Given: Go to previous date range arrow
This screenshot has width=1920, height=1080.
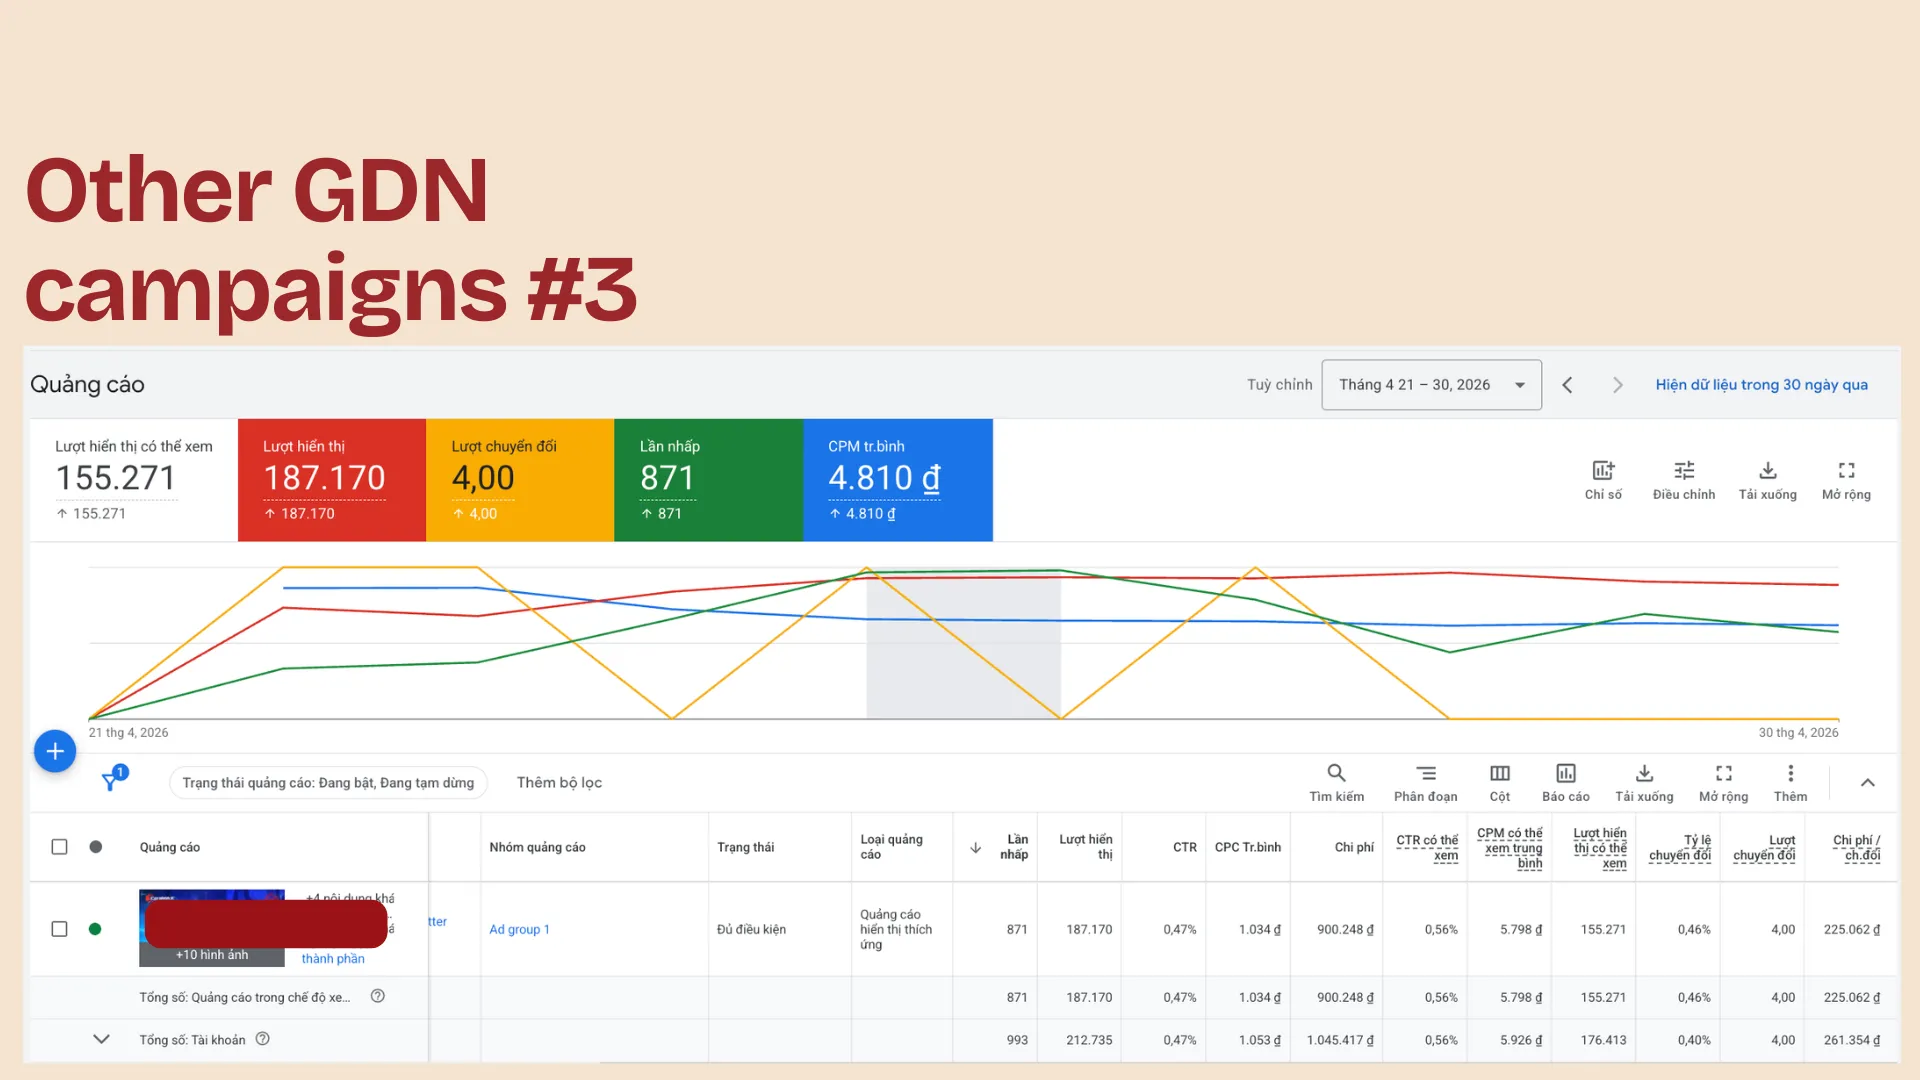Looking at the screenshot, I should [x=1567, y=385].
